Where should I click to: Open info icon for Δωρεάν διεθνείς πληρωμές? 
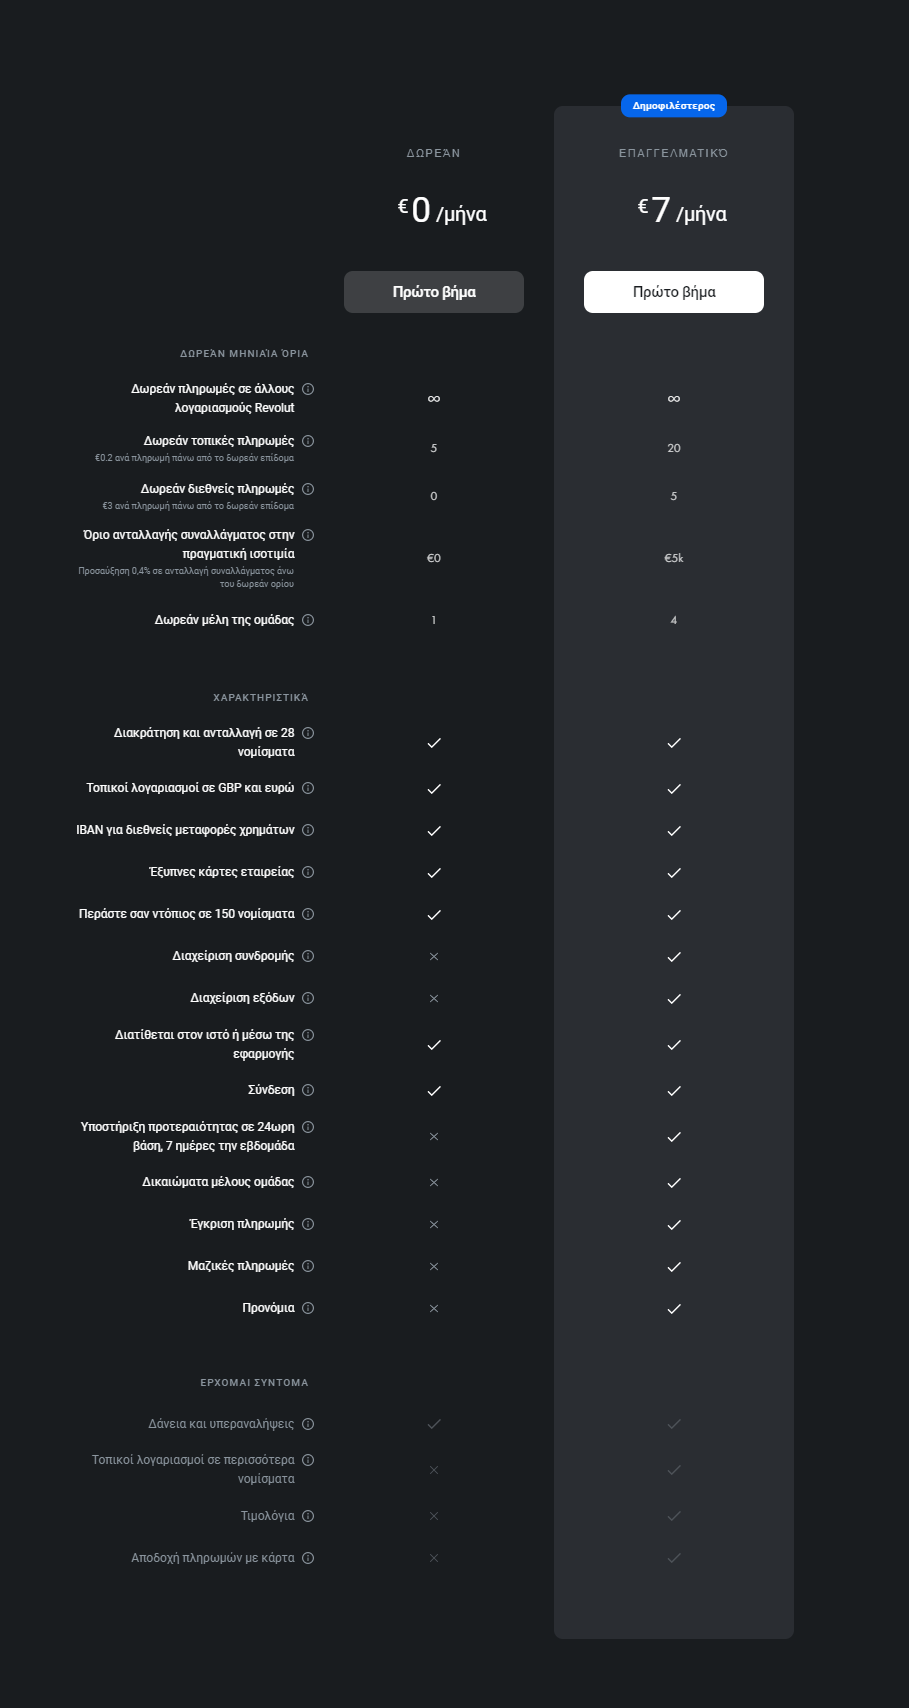pyautogui.click(x=309, y=488)
